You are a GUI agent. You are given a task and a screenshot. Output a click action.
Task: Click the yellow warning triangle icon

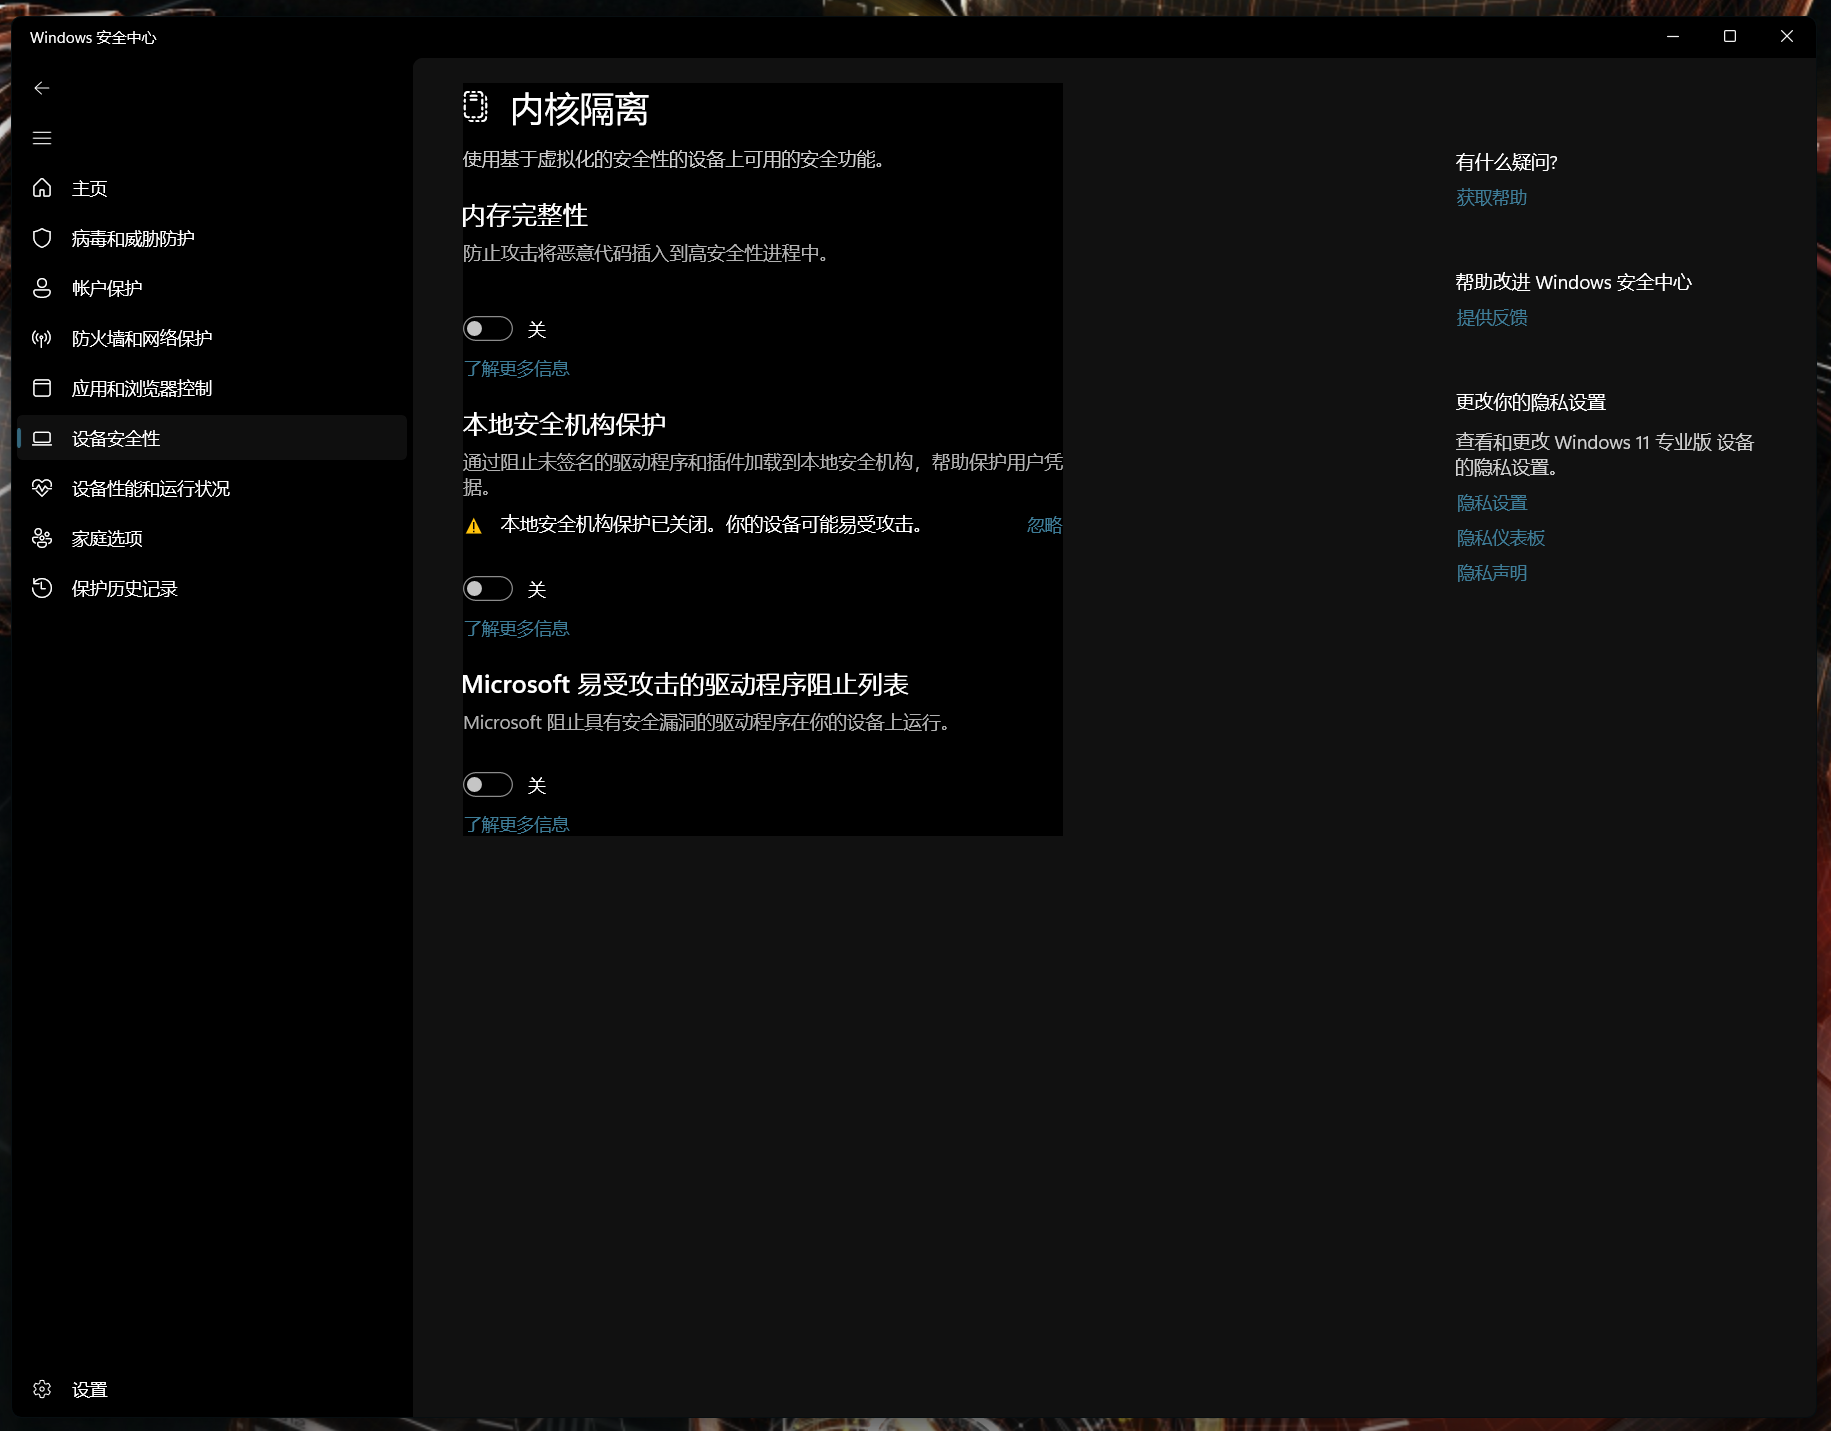click(x=474, y=526)
